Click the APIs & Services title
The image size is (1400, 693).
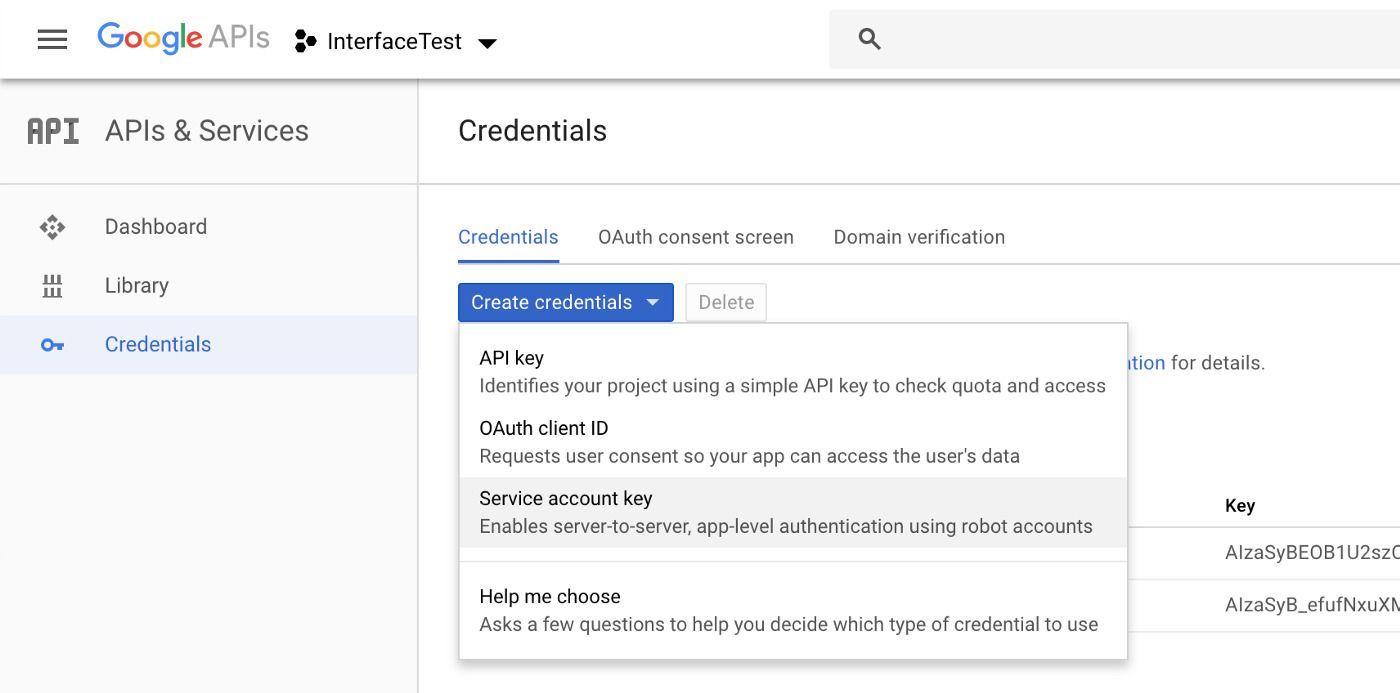(207, 131)
